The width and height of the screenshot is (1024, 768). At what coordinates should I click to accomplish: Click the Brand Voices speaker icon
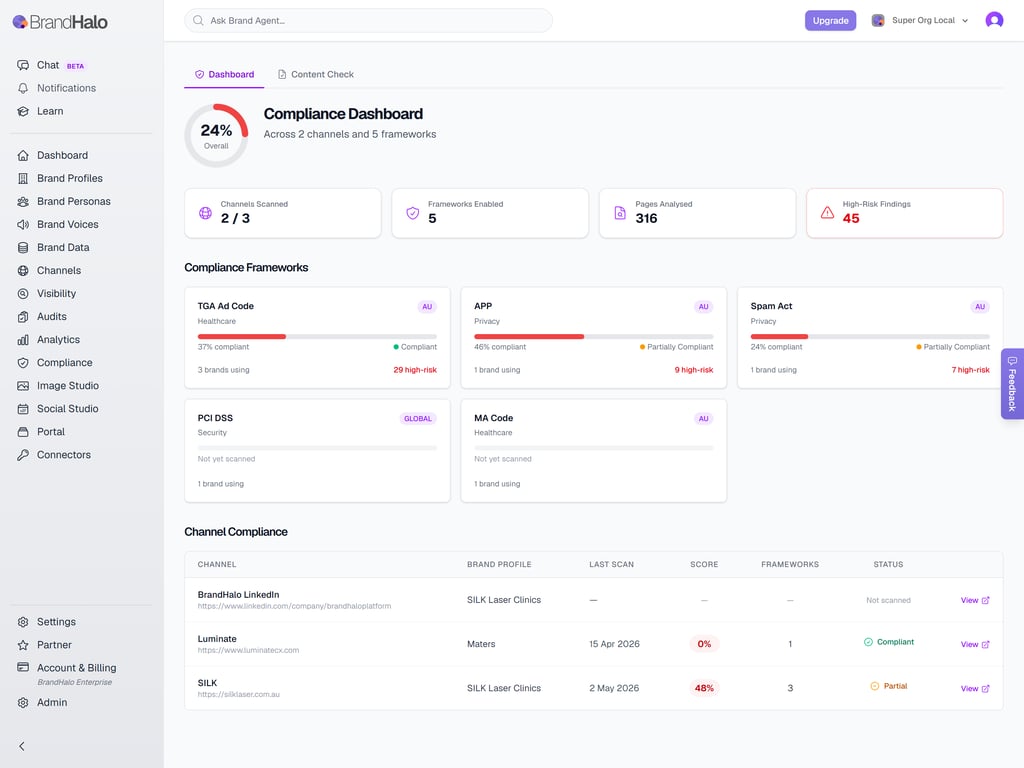pyautogui.click(x=23, y=225)
